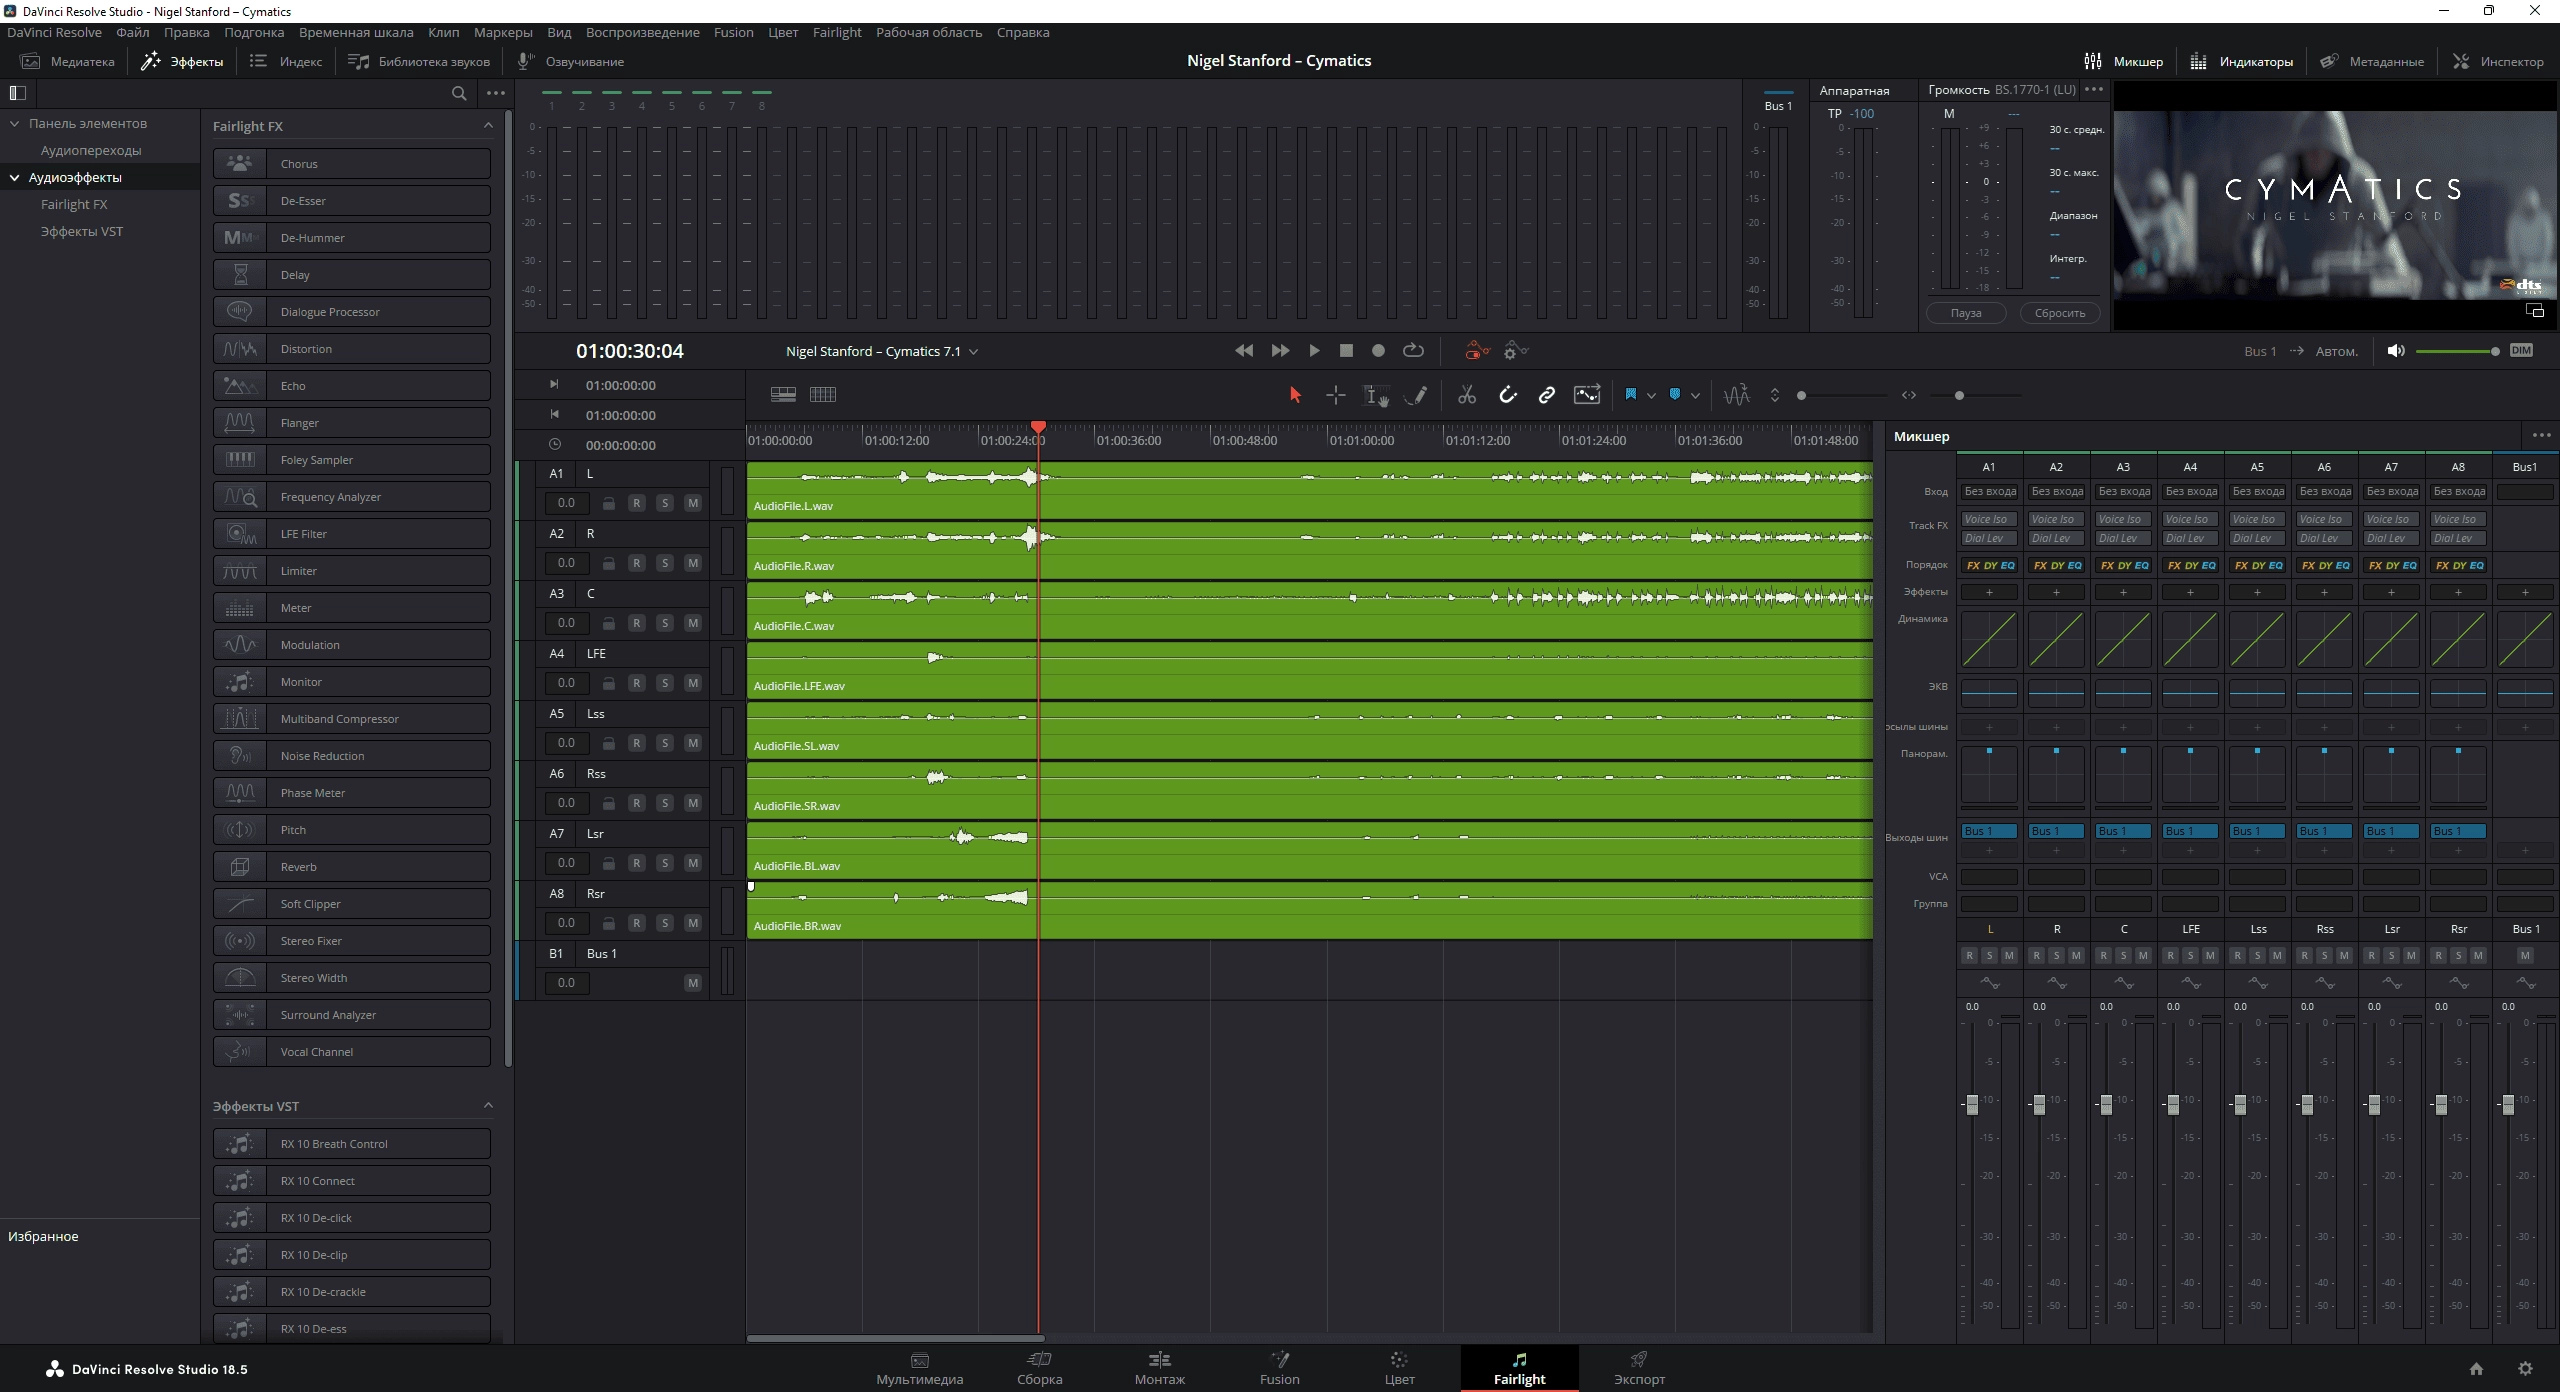Expand the Панель элементов tree item
This screenshot has width=2560, height=1392.
(x=15, y=124)
